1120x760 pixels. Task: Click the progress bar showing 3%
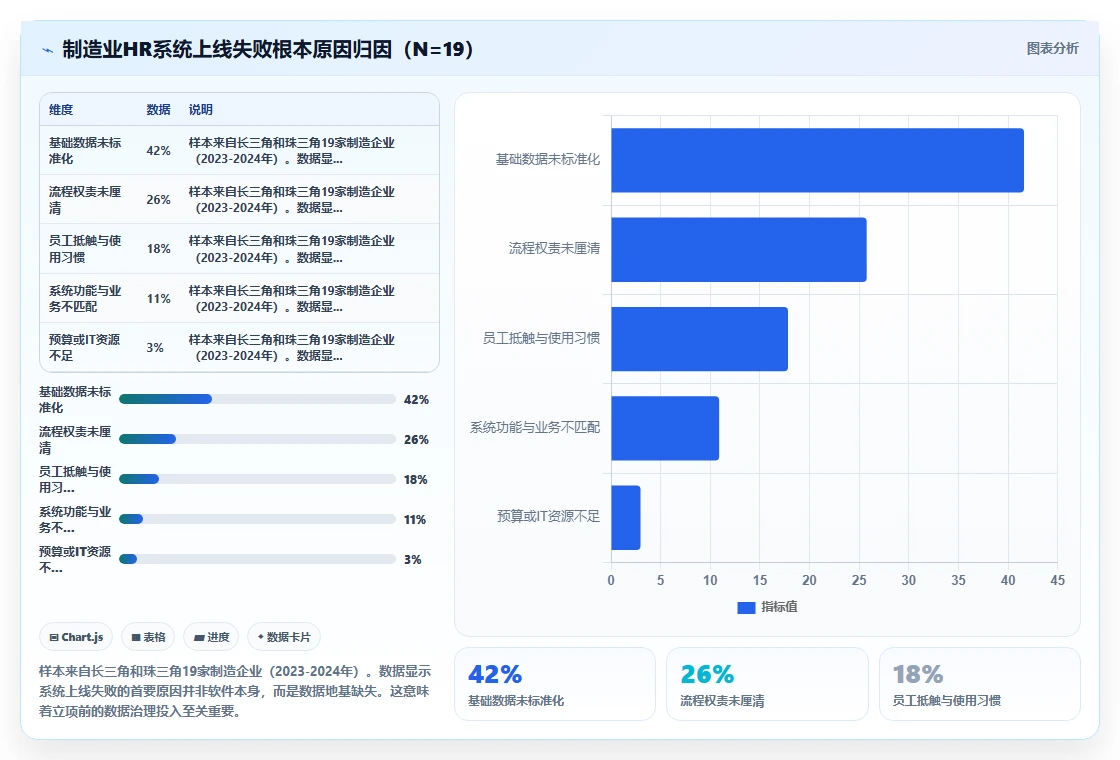(257, 559)
